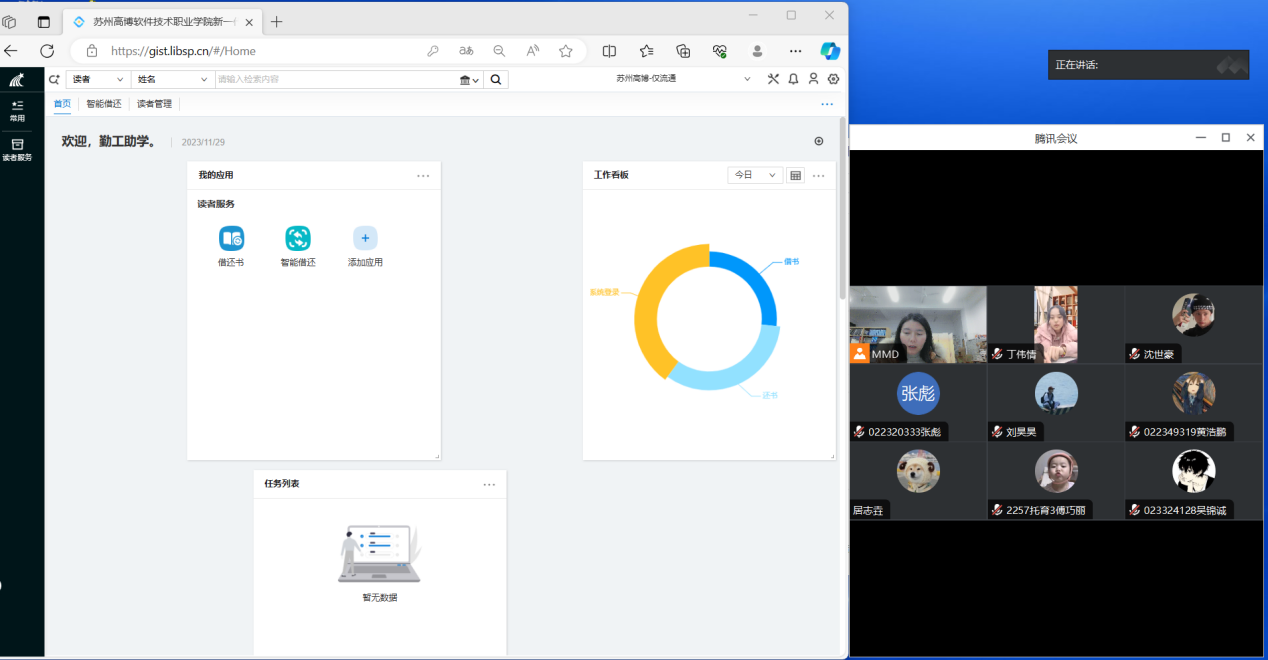This screenshot has height=660, width=1268.
Task: Launch the 智能借还 app icon
Action: [x=298, y=239]
